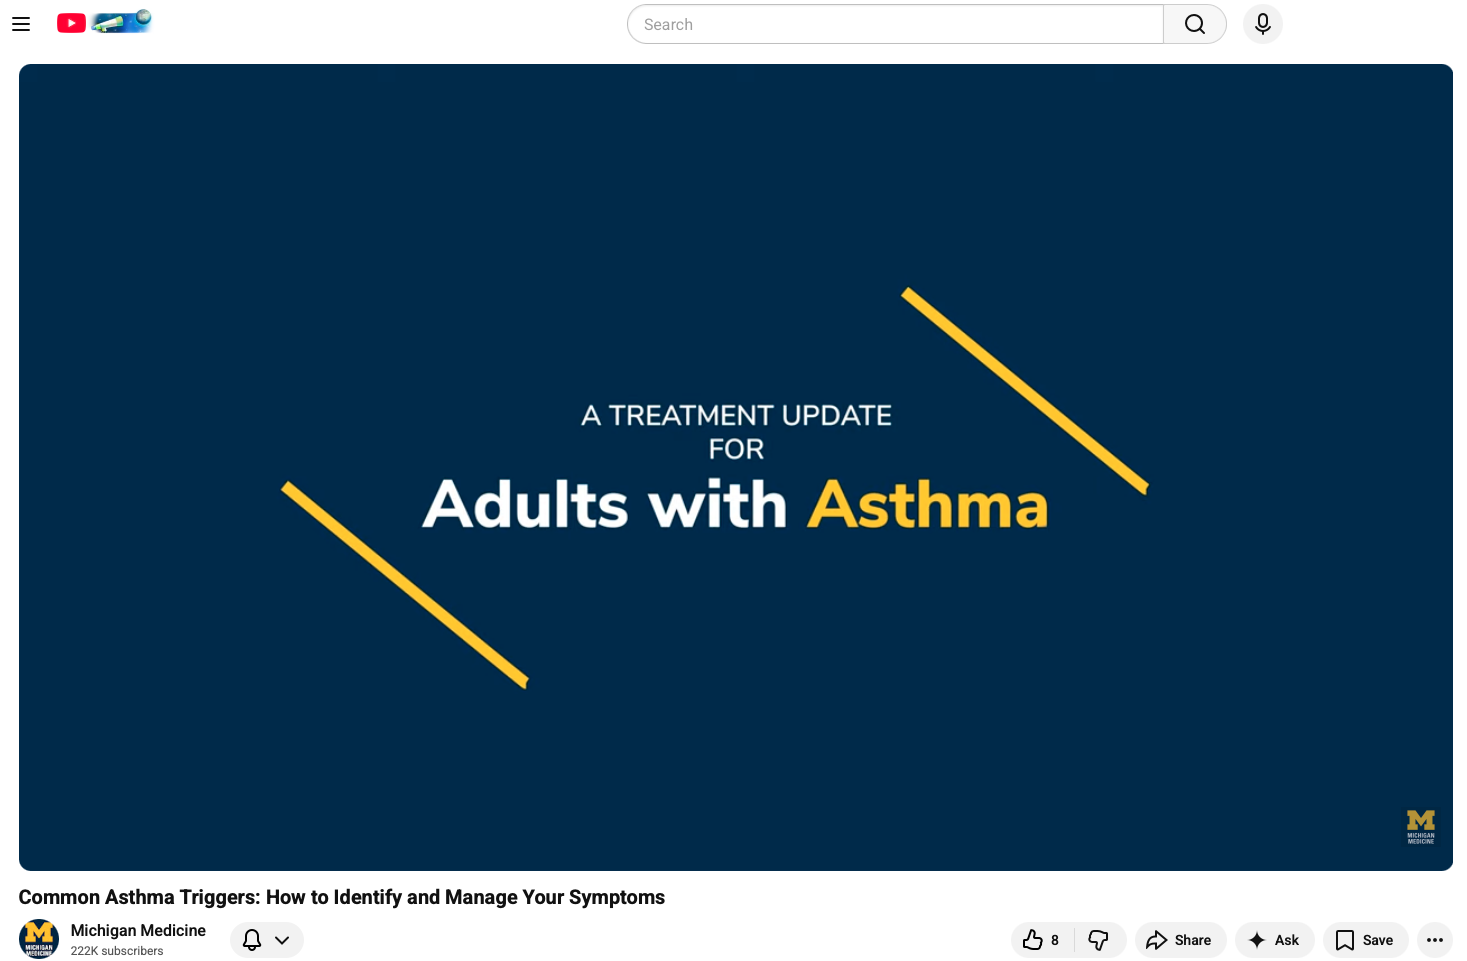Dislike the video with thumbs down
This screenshot has height=961, width=1467.
(x=1098, y=940)
